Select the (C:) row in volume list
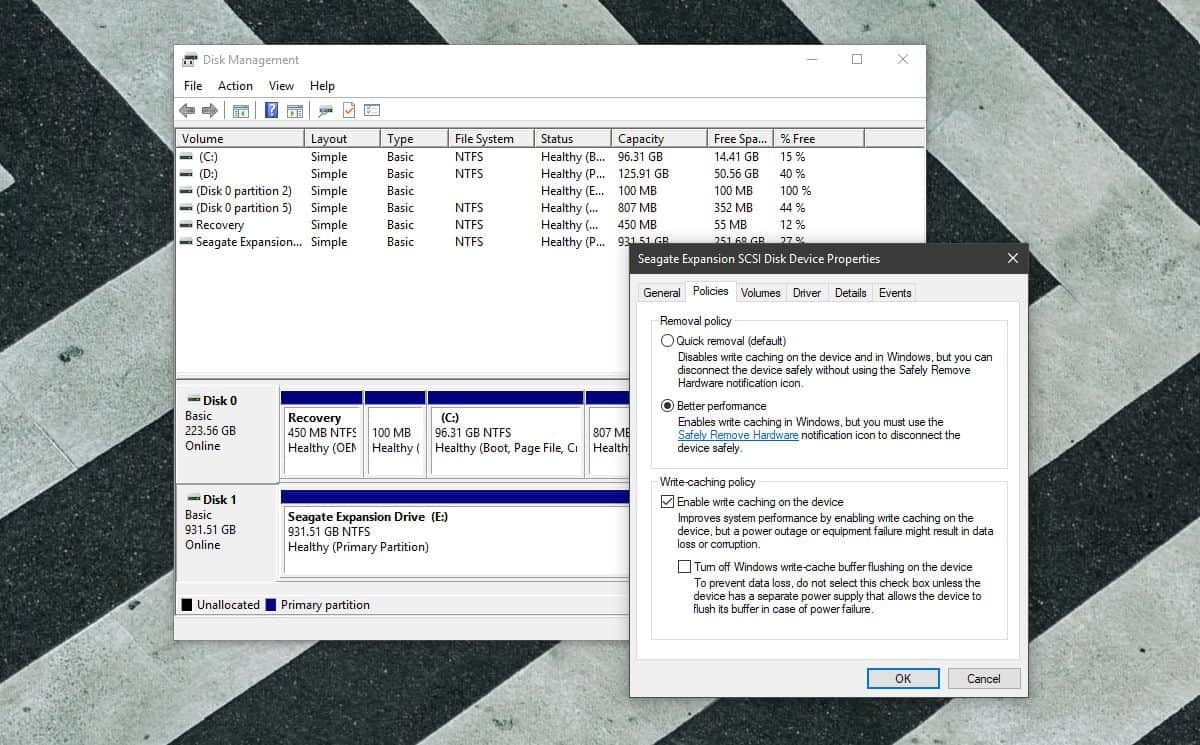 click(550, 157)
